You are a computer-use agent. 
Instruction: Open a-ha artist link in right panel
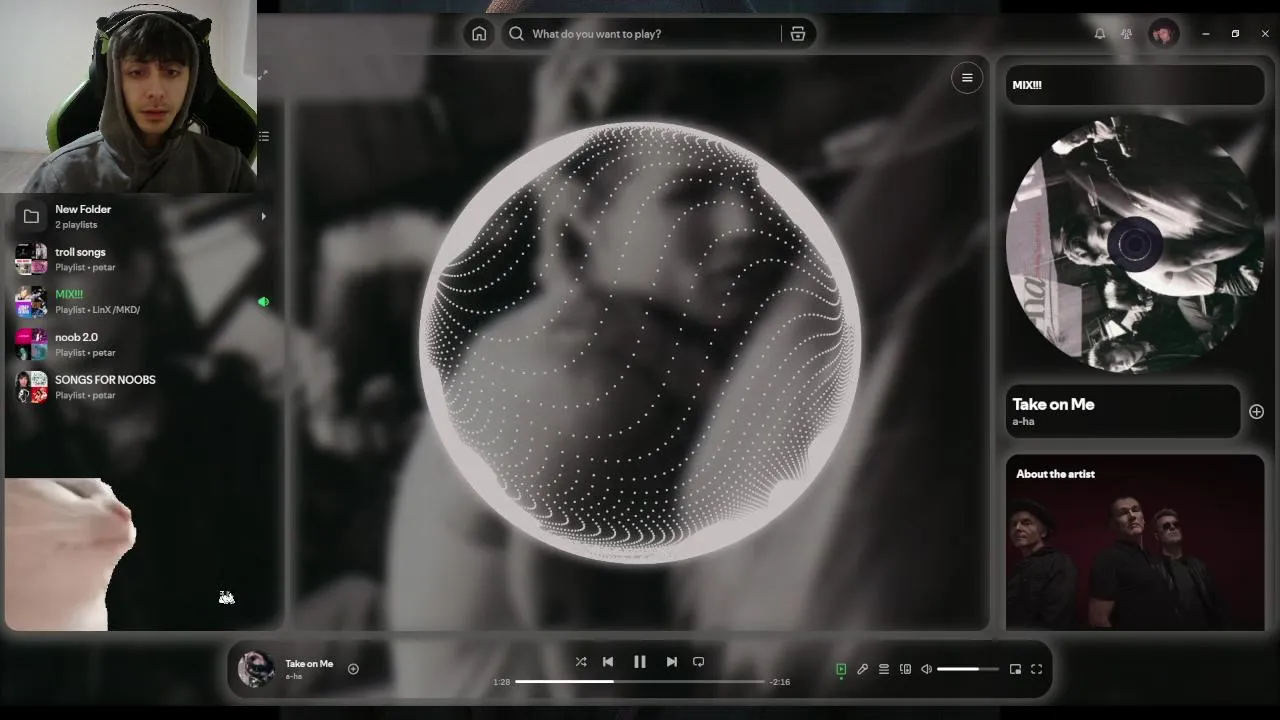pyautogui.click(x=1023, y=422)
